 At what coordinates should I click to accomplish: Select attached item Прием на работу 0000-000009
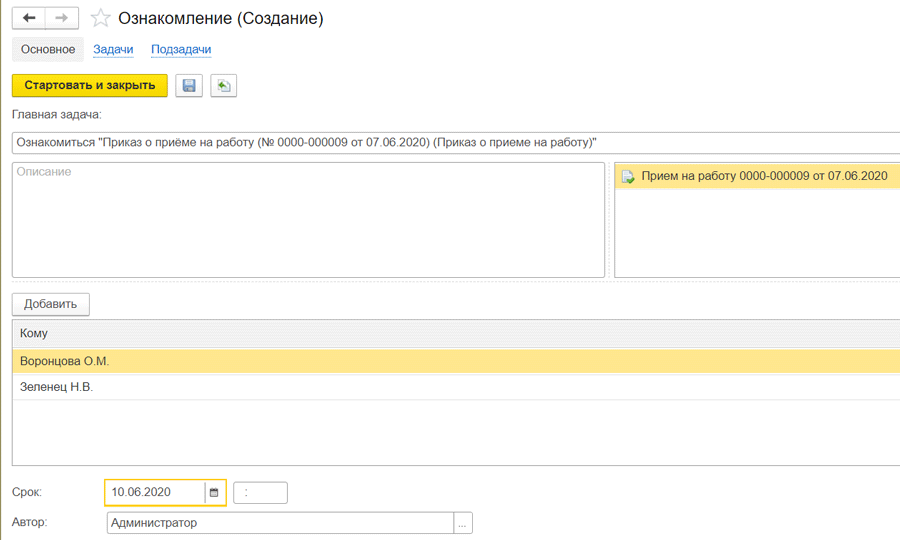tap(764, 177)
